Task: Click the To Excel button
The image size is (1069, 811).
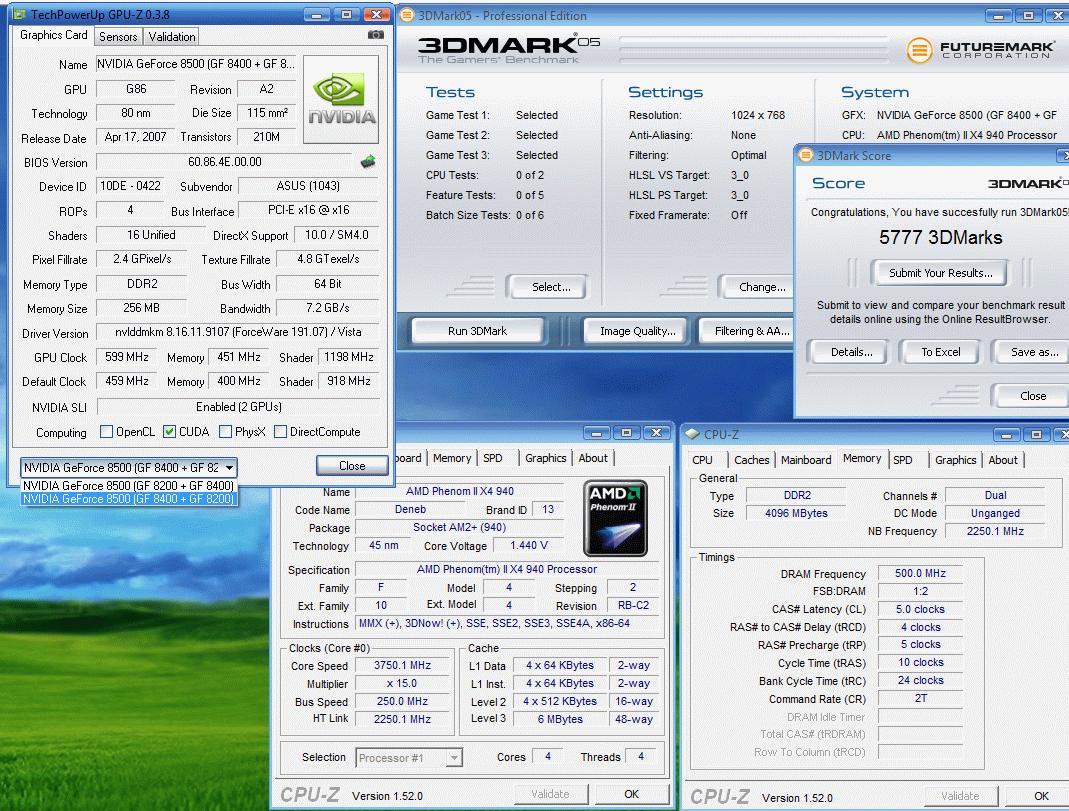Action: coord(940,352)
